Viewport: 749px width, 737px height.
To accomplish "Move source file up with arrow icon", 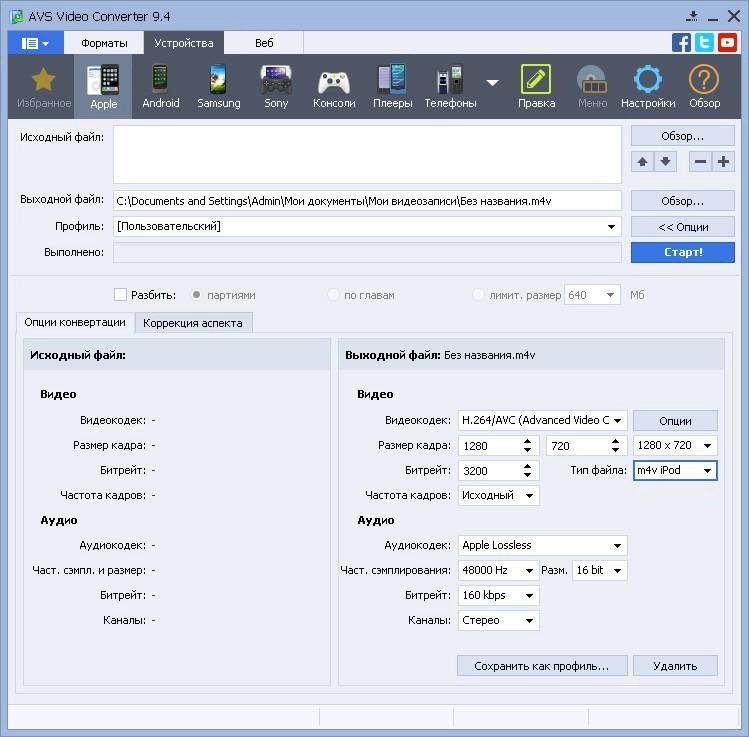I will click(x=642, y=162).
